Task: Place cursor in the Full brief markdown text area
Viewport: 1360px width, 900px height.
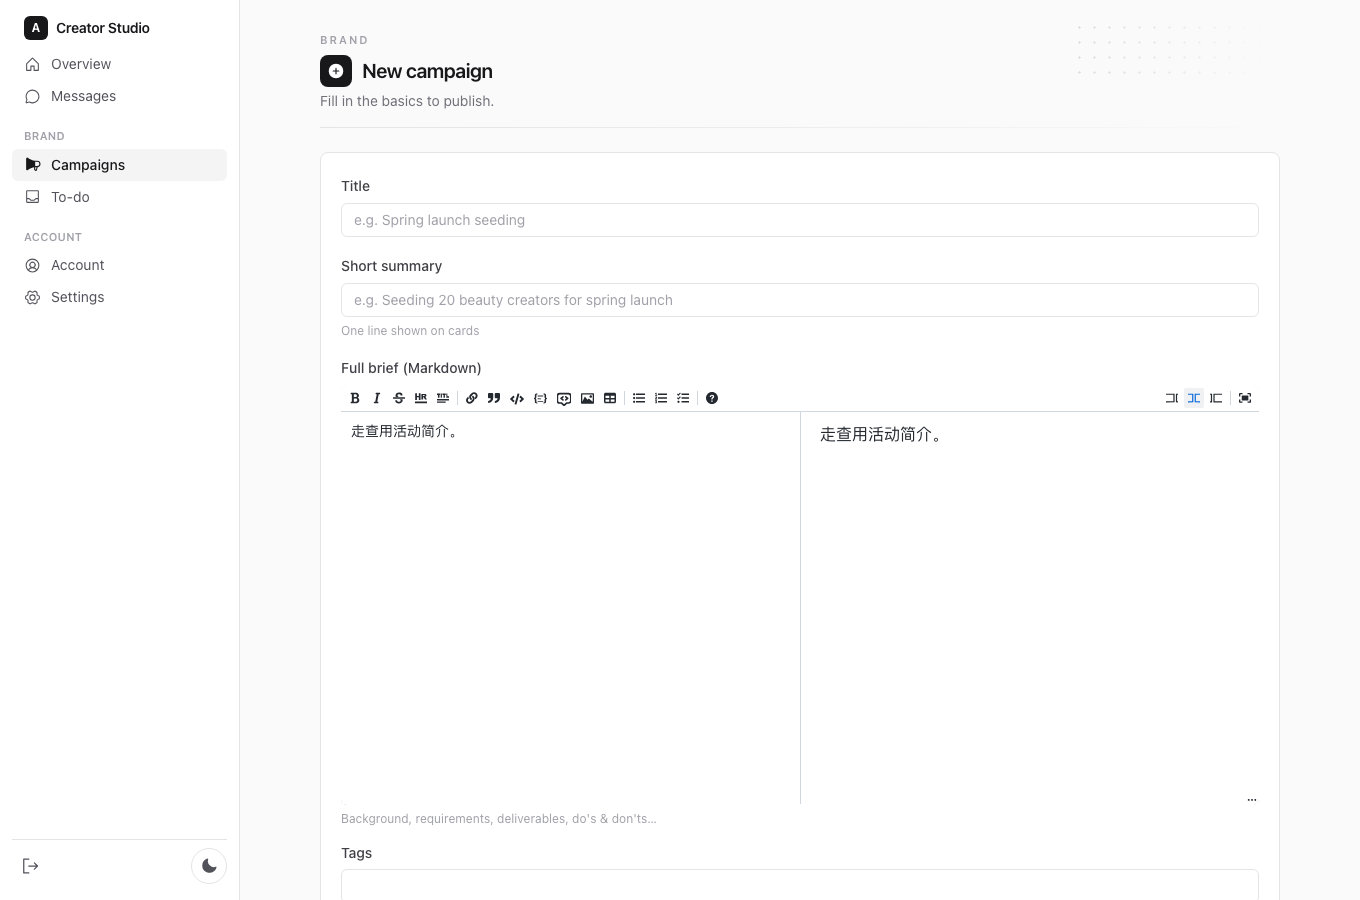Action: 570,608
